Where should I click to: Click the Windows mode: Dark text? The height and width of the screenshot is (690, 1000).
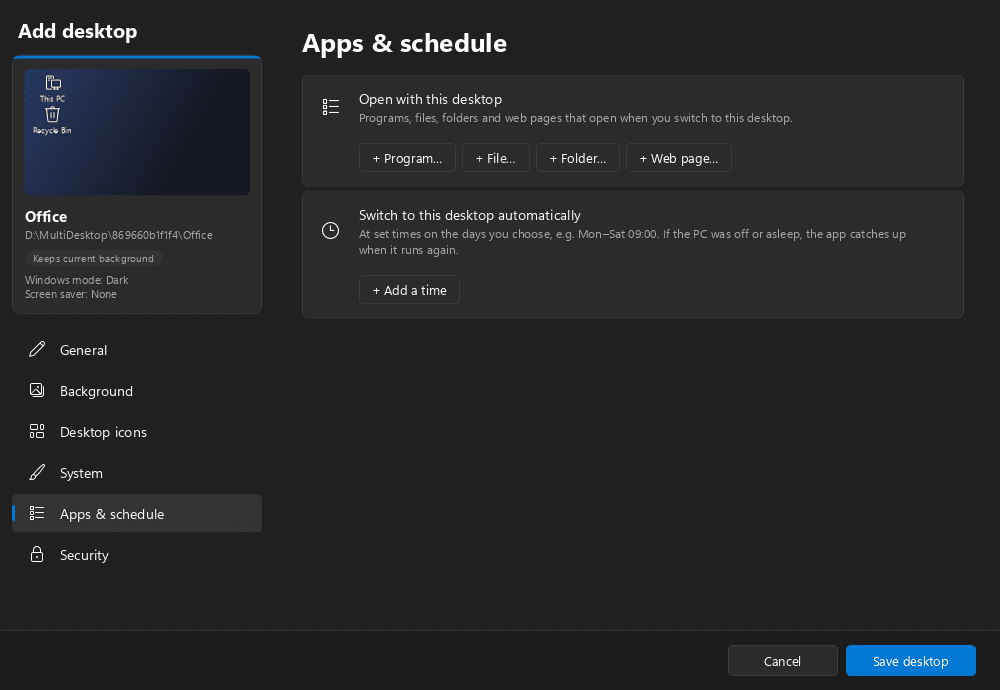(77, 280)
